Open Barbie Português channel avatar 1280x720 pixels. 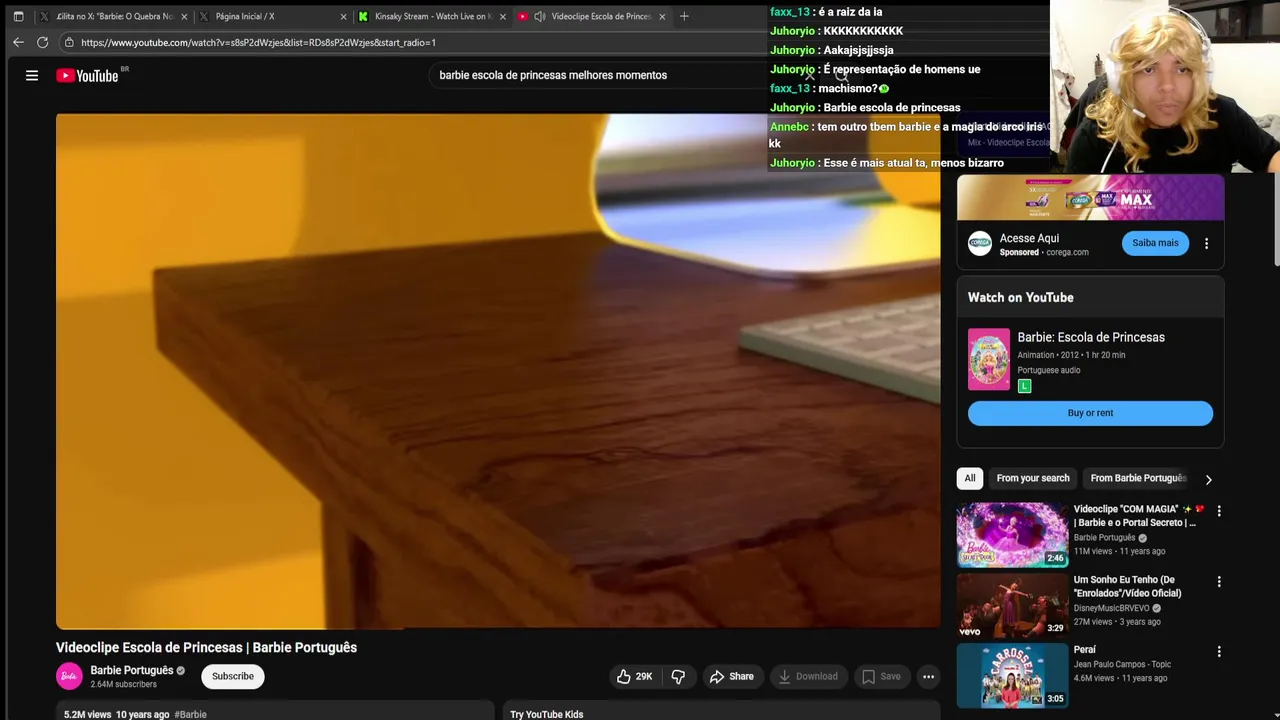tap(69, 676)
